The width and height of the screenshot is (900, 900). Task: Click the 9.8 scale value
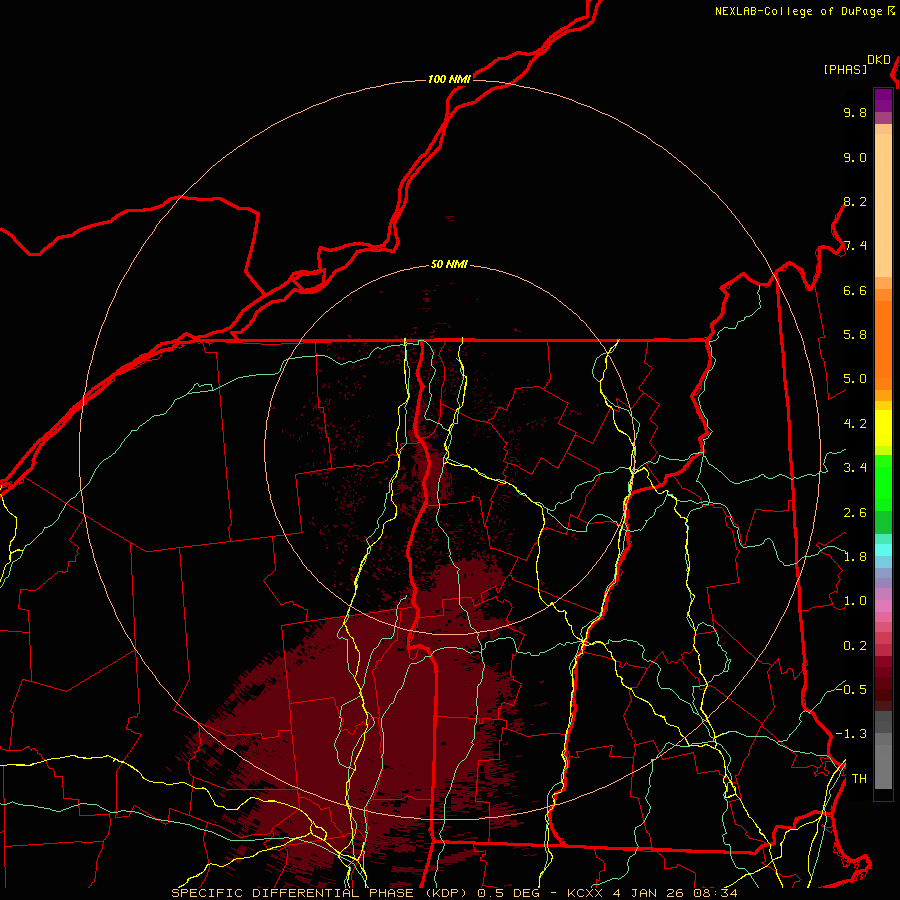tap(855, 112)
